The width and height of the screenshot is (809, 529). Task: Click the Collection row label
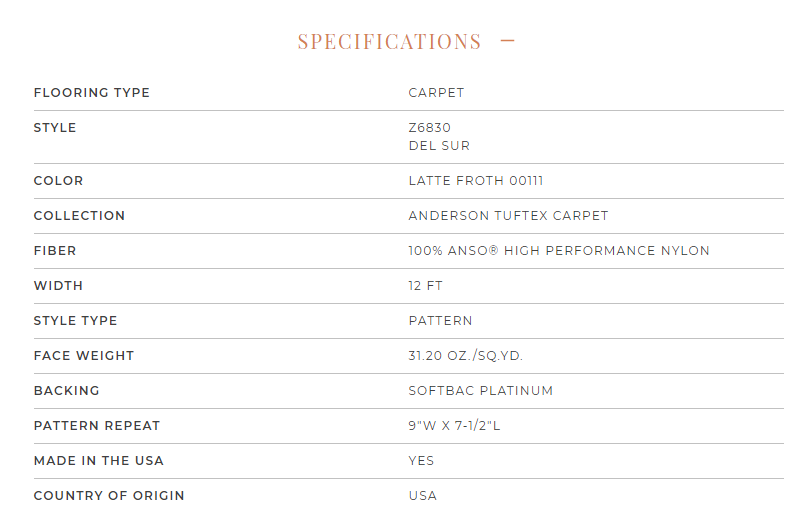(x=79, y=216)
